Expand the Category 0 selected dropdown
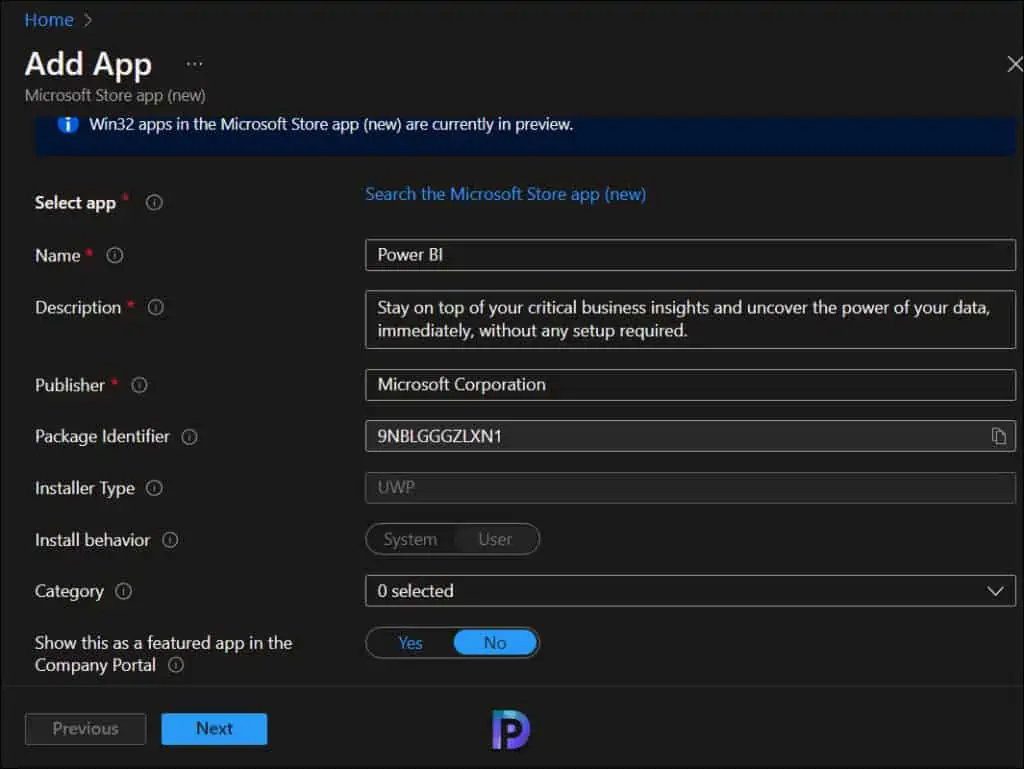 (690, 591)
